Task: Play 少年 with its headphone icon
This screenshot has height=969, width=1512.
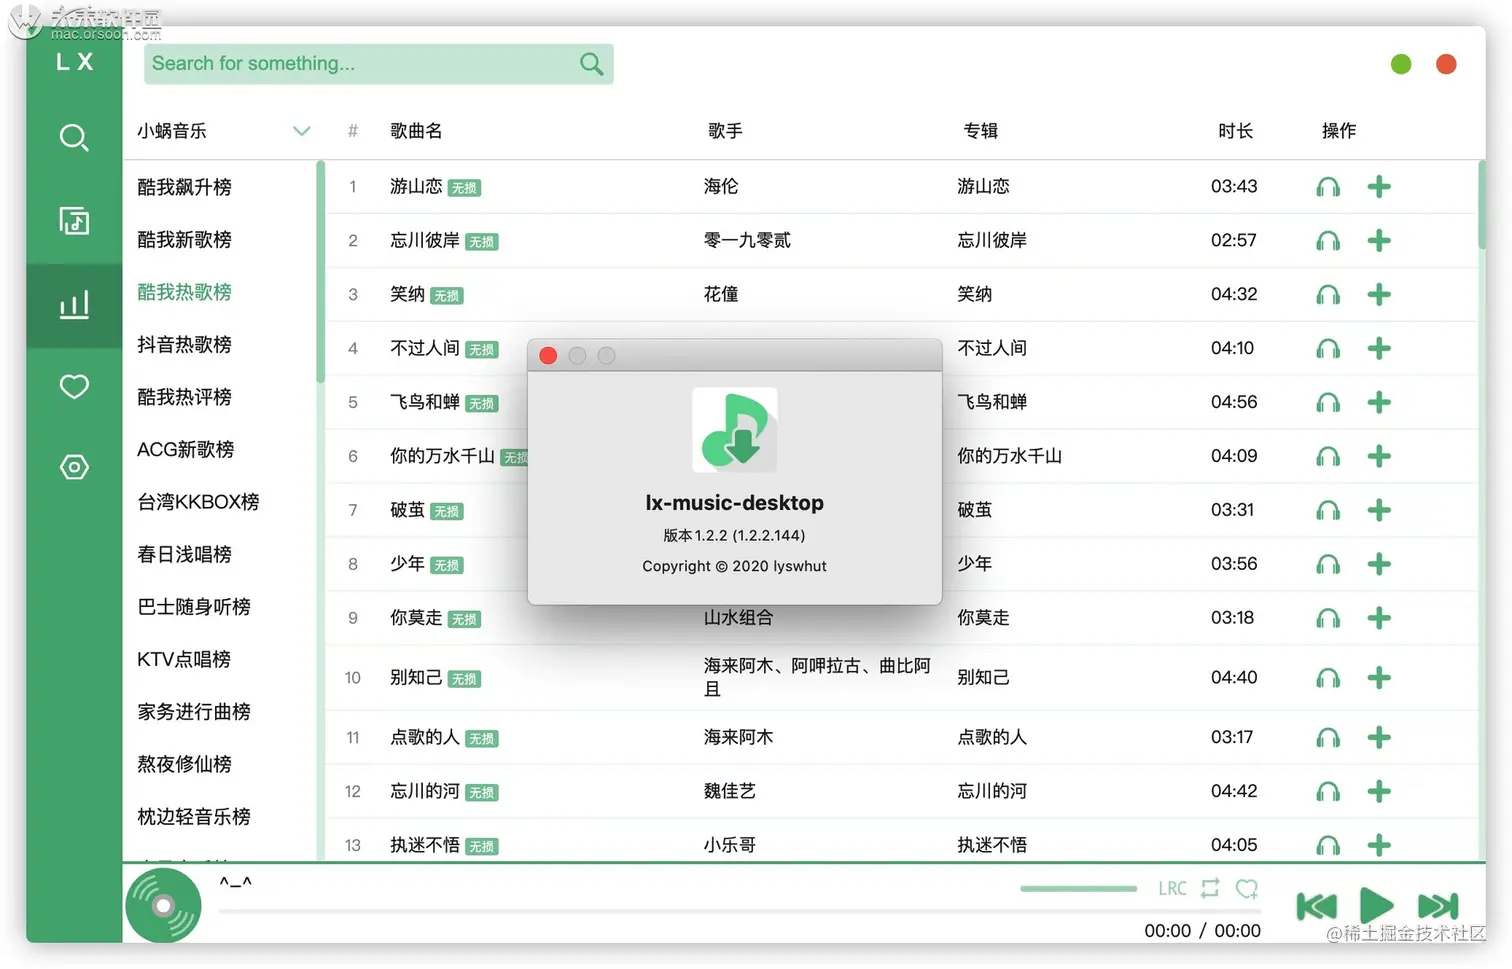Action: [1328, 565]
